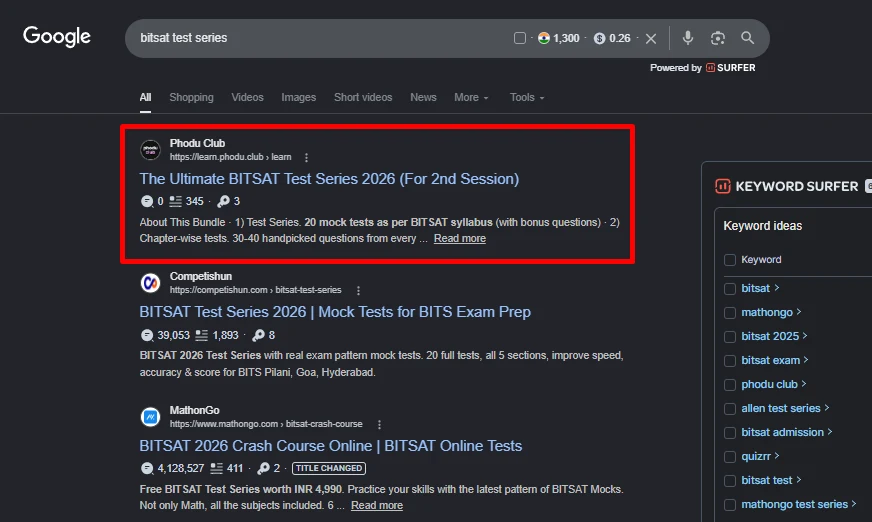Tick the checkbox in the search bar

coord(520,38)
